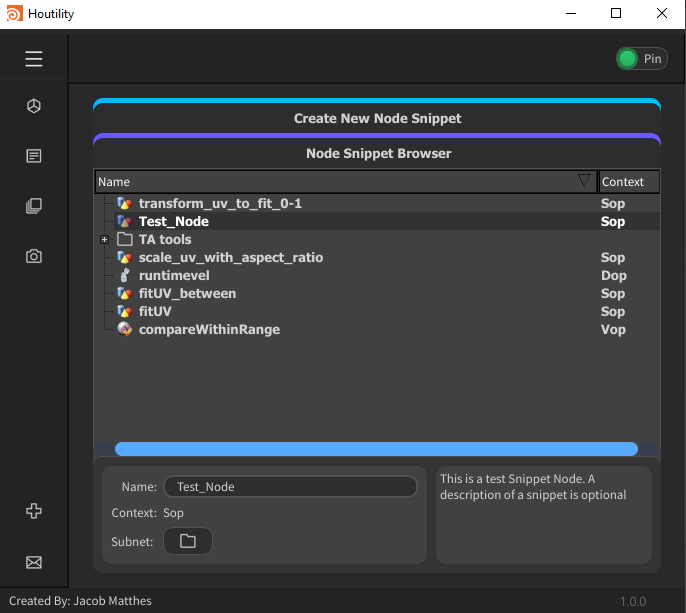Click the 1.0.0 version number

click(633, 602)
